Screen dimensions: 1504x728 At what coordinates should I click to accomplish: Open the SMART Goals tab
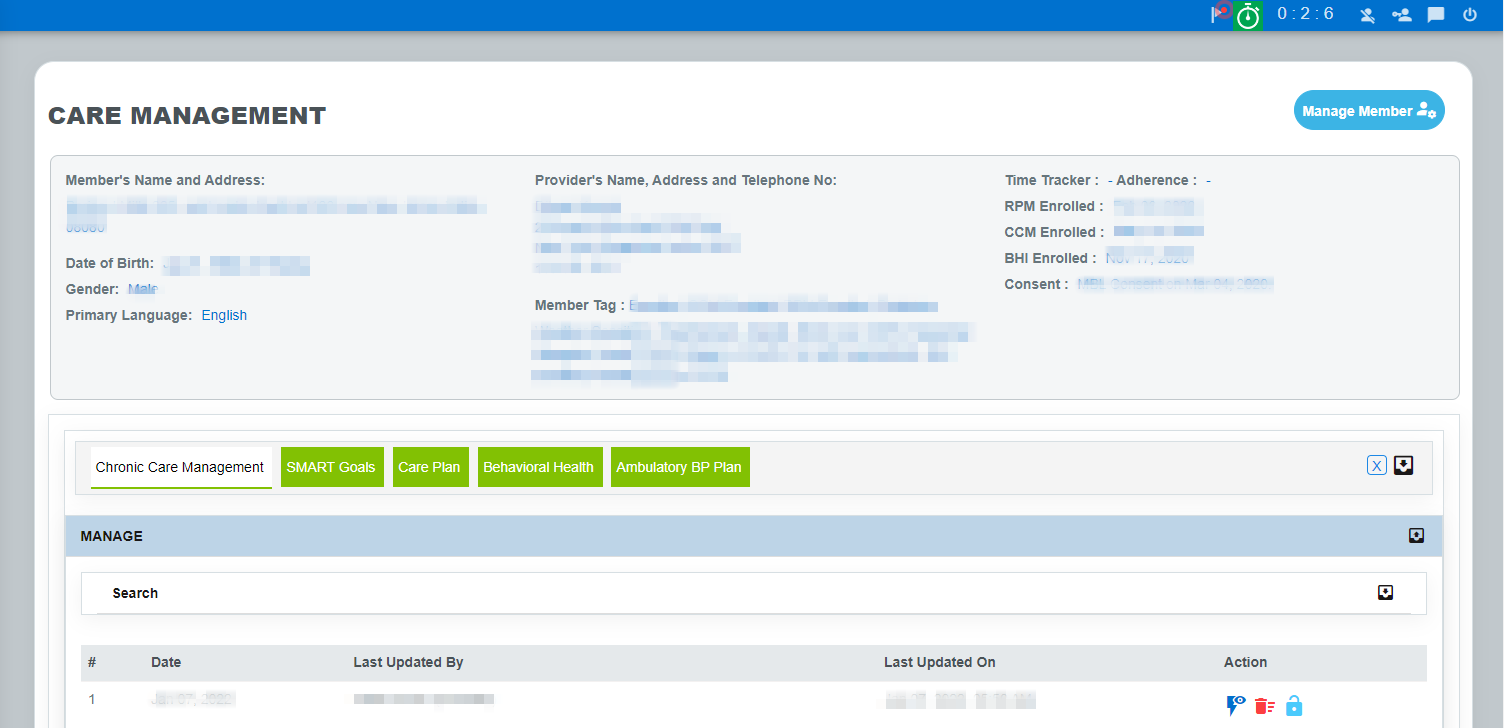pos(331,467)
